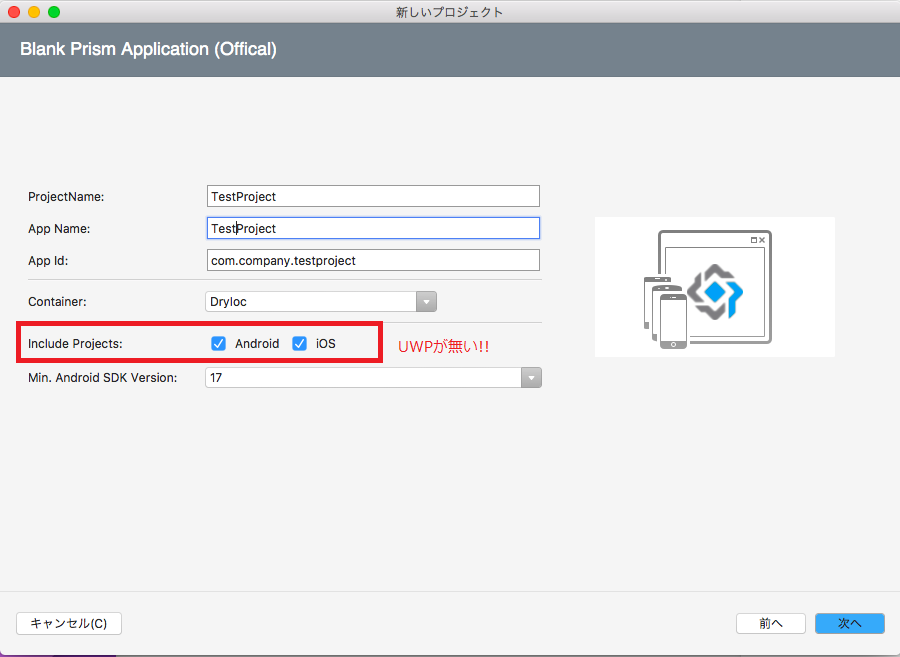Click the Prism template preview image
The height and width of the screenshot is (657, 900).
(715, 287)
